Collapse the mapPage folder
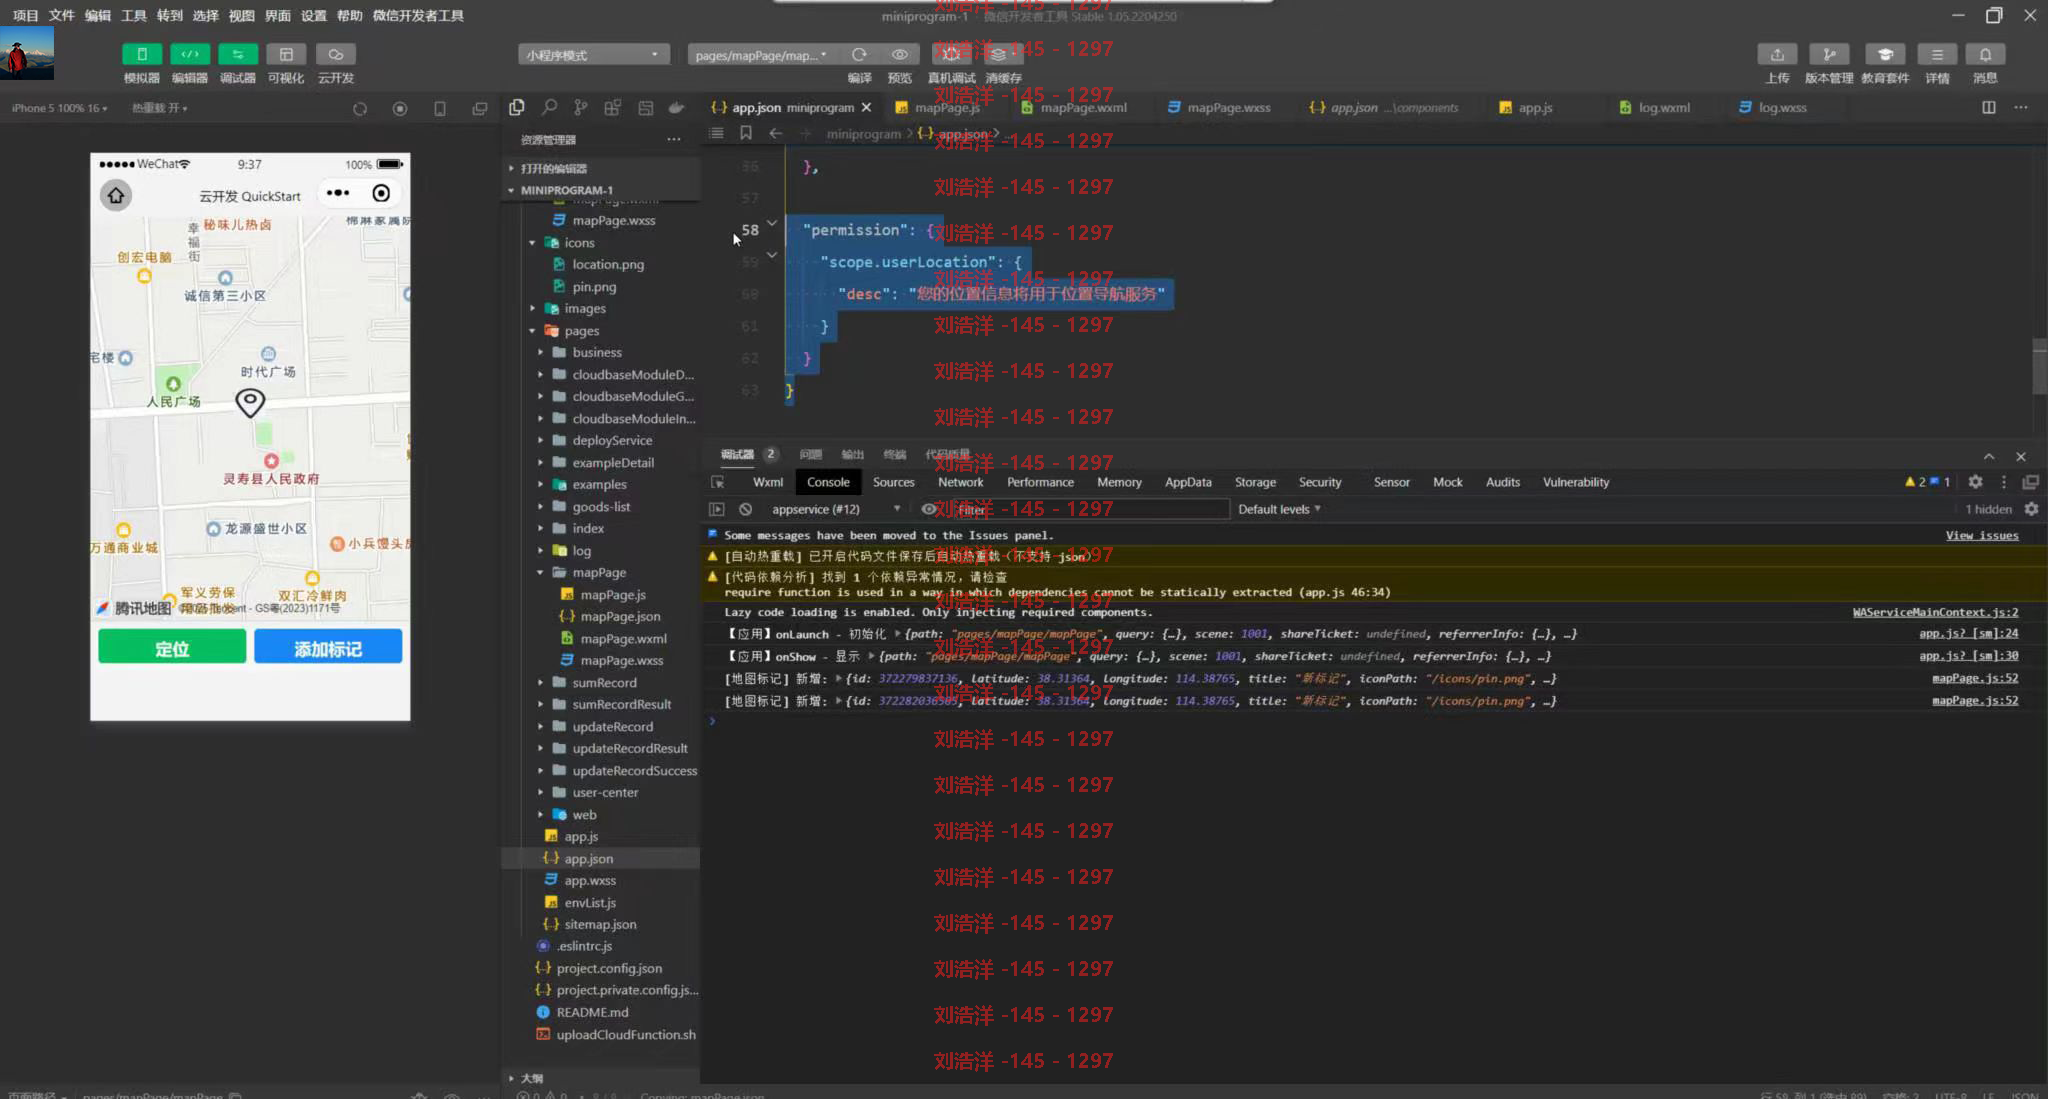This screenshot has width=2048, height=1099. pyautogui.click(x=540, y=573)
